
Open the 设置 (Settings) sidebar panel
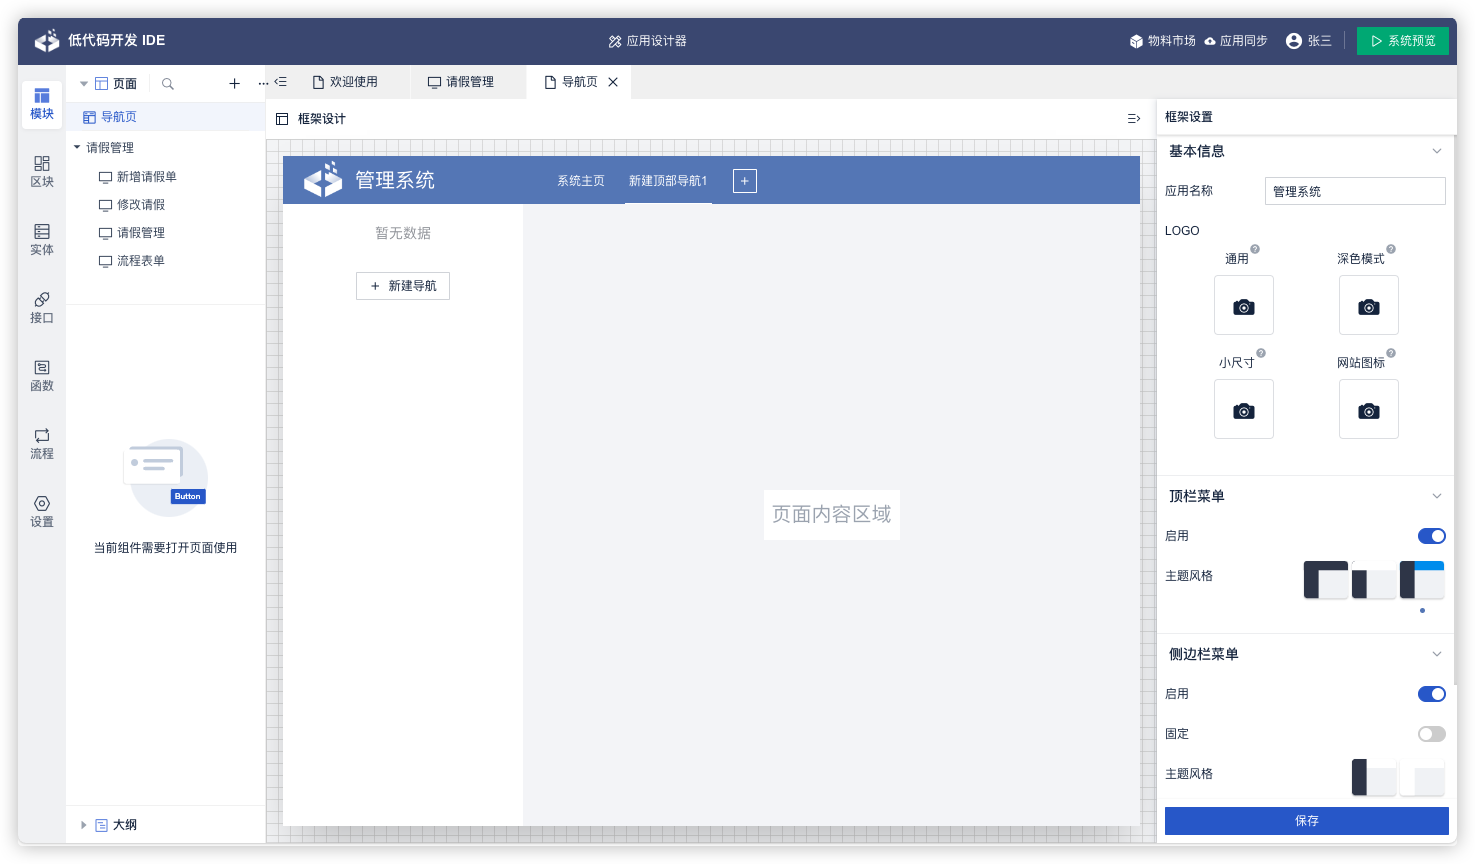click(42, 511)
